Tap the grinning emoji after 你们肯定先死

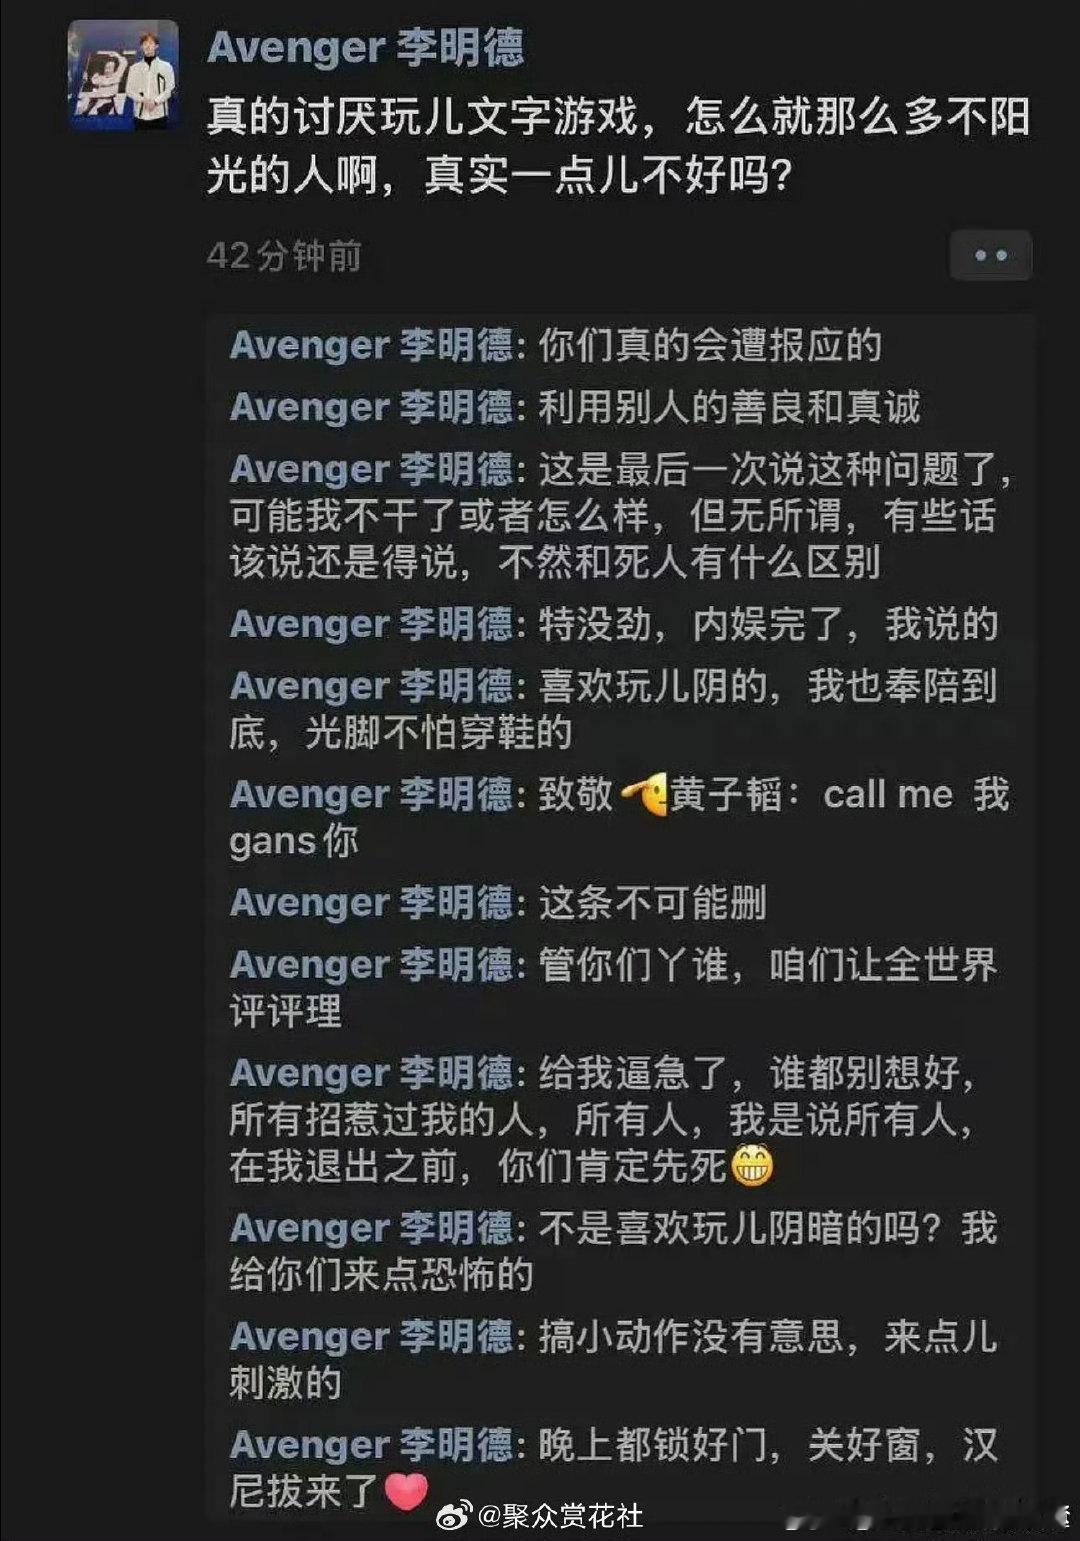pos(753,1166)
